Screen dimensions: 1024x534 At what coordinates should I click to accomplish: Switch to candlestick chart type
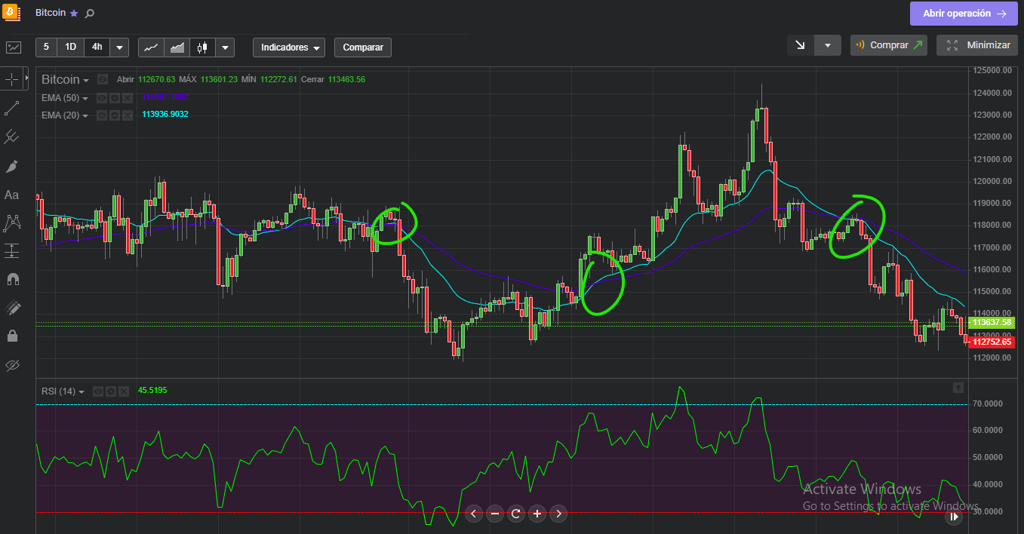point(202,47)
